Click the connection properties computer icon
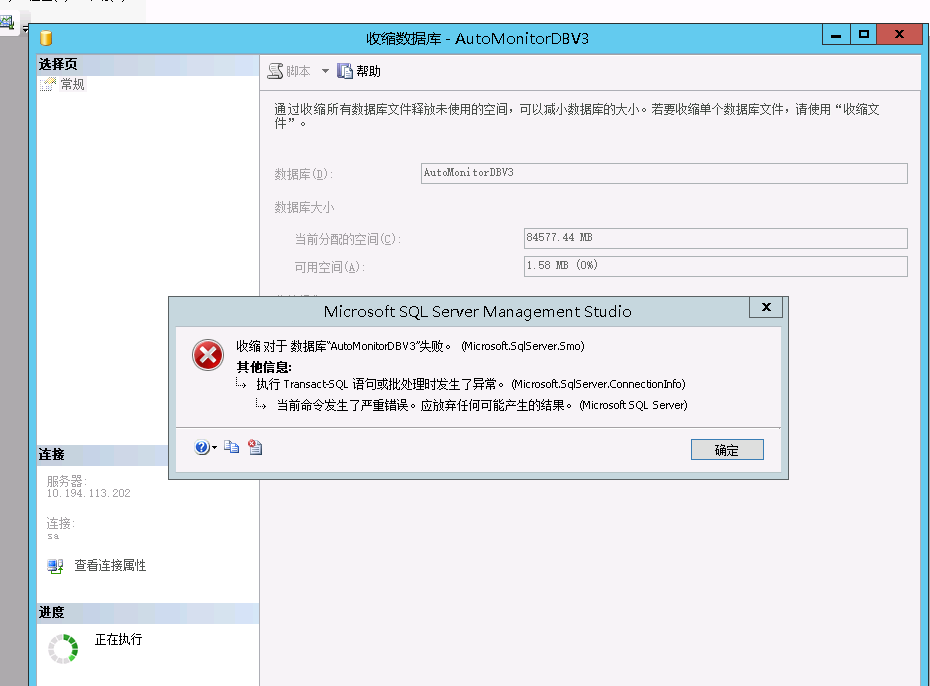This screenshot has width=930, height=686. [55, 566]
